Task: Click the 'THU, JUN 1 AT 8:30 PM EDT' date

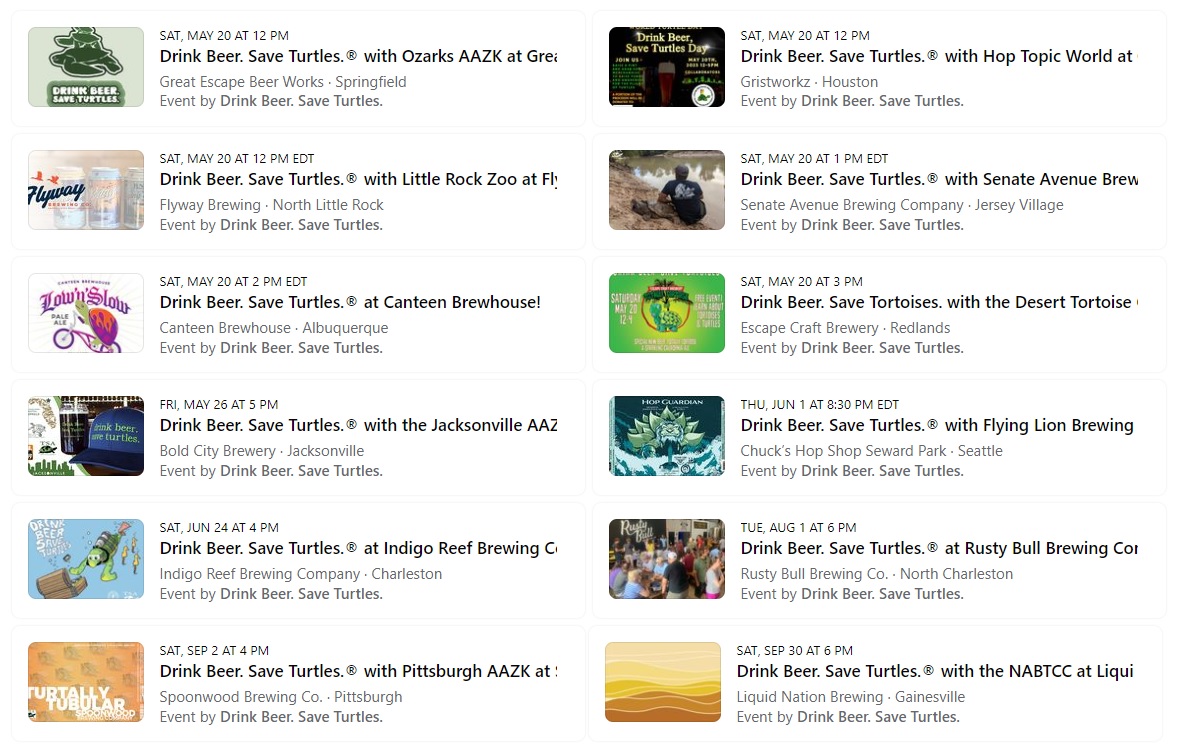Action: pyautogui.click(x=820, y=405)
